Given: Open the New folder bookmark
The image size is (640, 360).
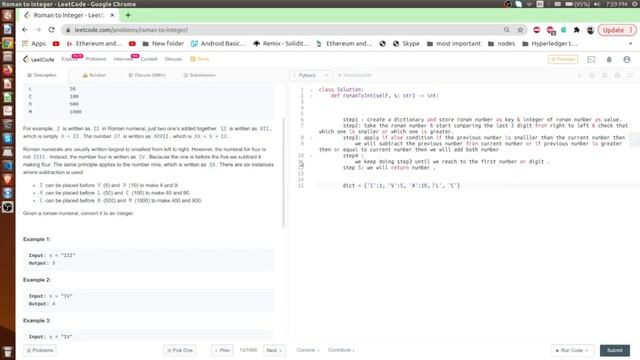Looking at the screenshot, I should (x=163, y=43).
